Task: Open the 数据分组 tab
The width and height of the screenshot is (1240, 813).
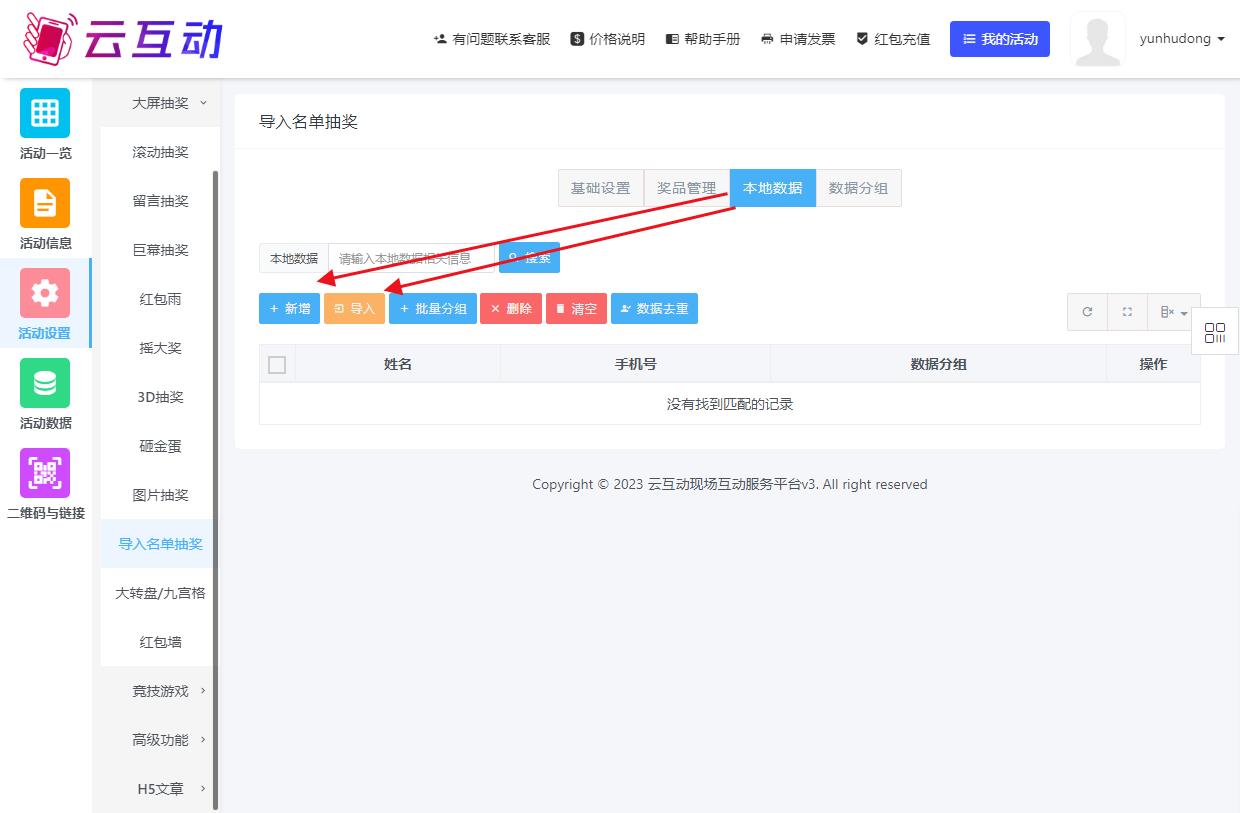Action: pyautogui.click(x=859, y=187)
